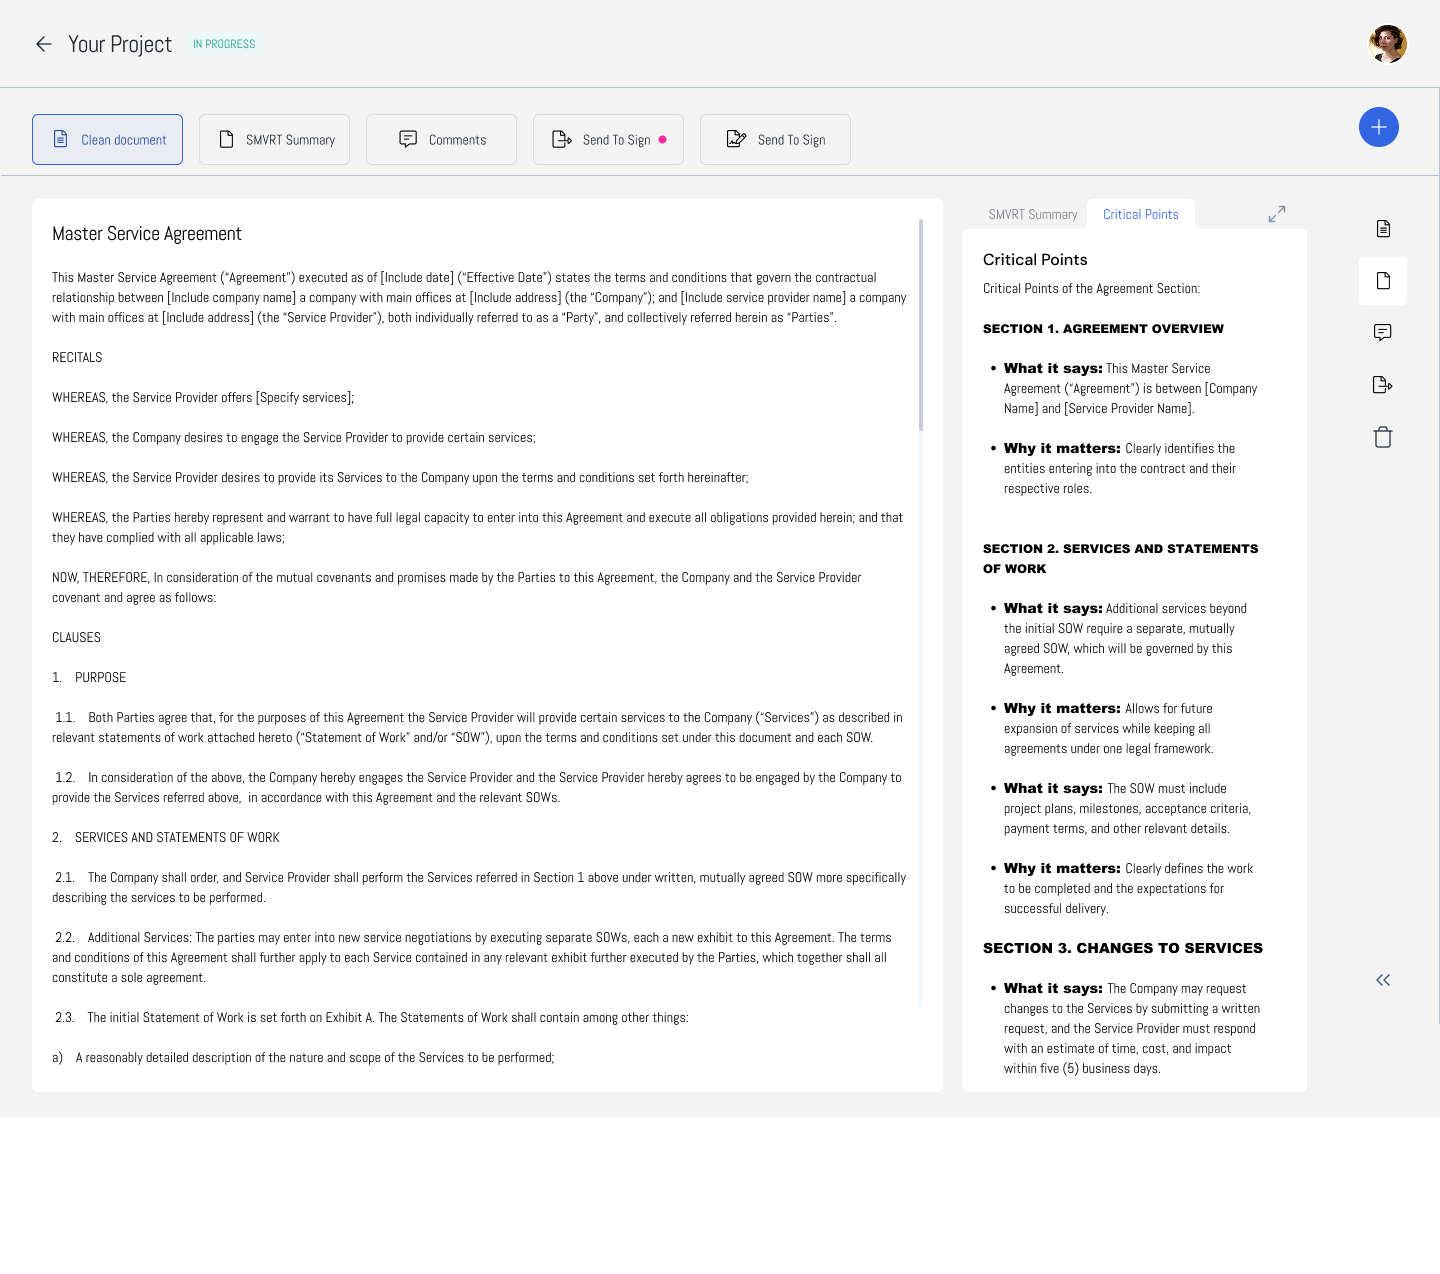Click the '1. PURPOSE' clause heading
Screen dimensions: 1440x1274
point(89,678)
